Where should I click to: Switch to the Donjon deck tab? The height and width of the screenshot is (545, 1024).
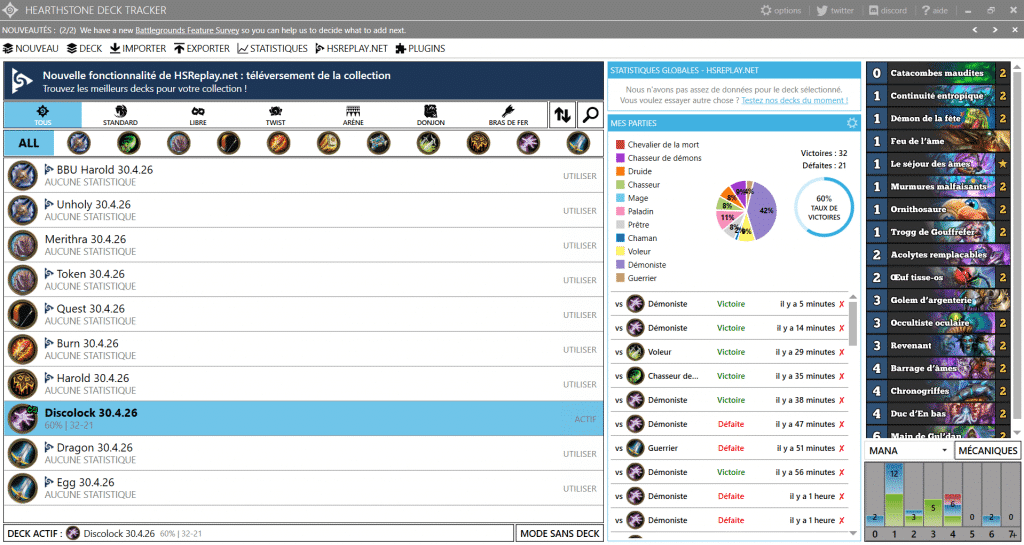[431, 115]
